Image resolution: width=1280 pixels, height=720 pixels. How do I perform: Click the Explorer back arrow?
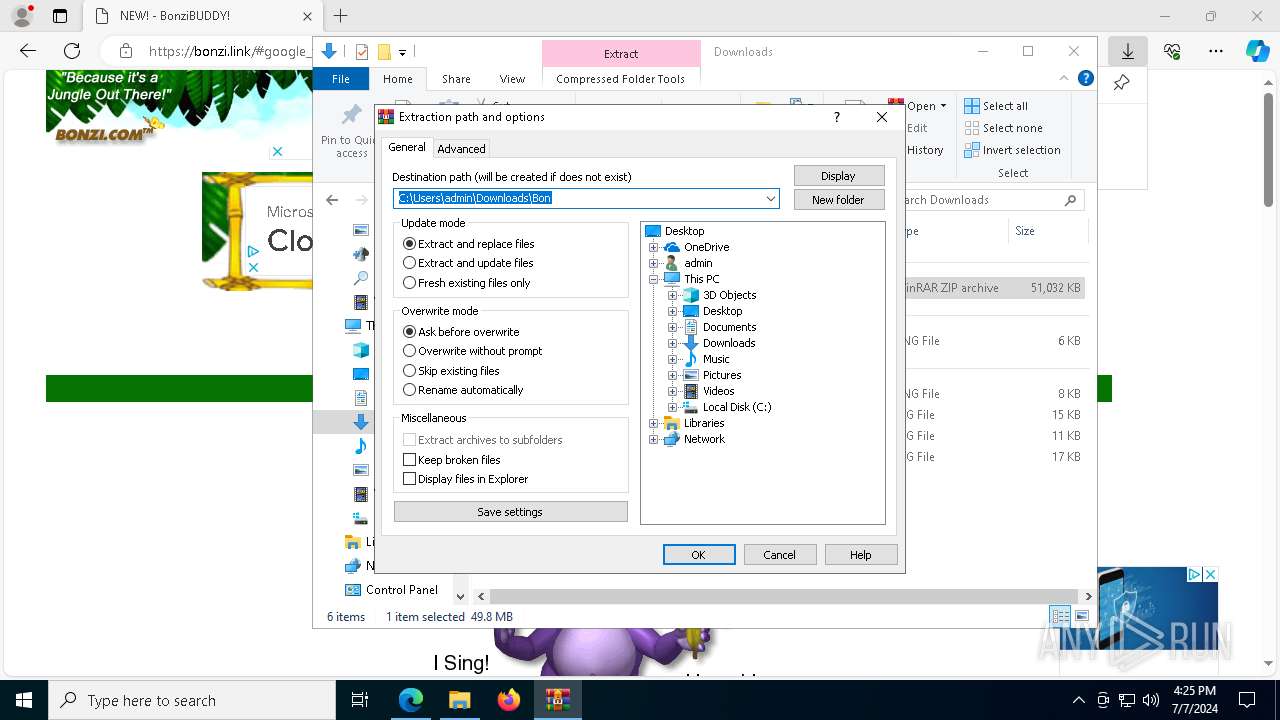click(x=332, y=200)
